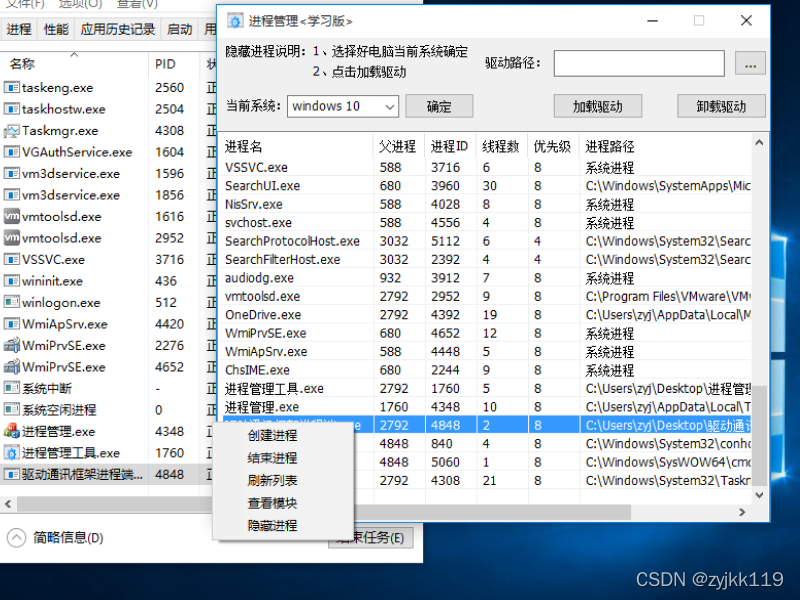
Task: Click the process list vertical scrollbar thumb
Action: point(760,435)
